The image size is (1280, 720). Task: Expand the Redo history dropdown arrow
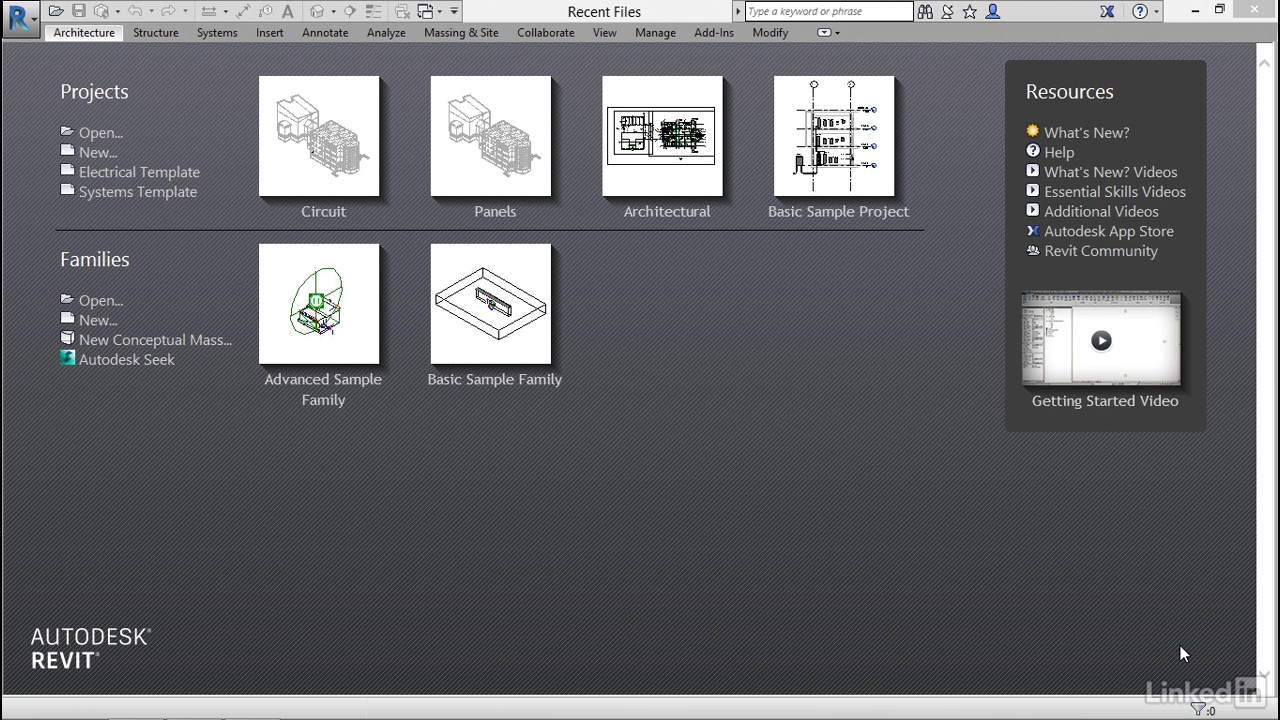pos(185,12)
